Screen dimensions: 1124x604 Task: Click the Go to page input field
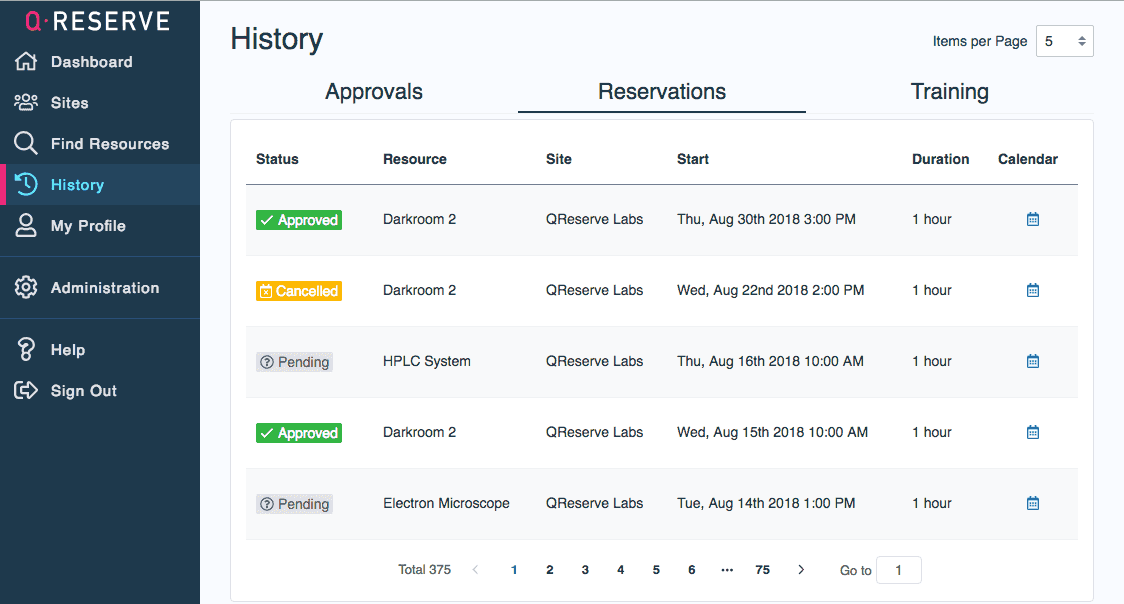898,570
